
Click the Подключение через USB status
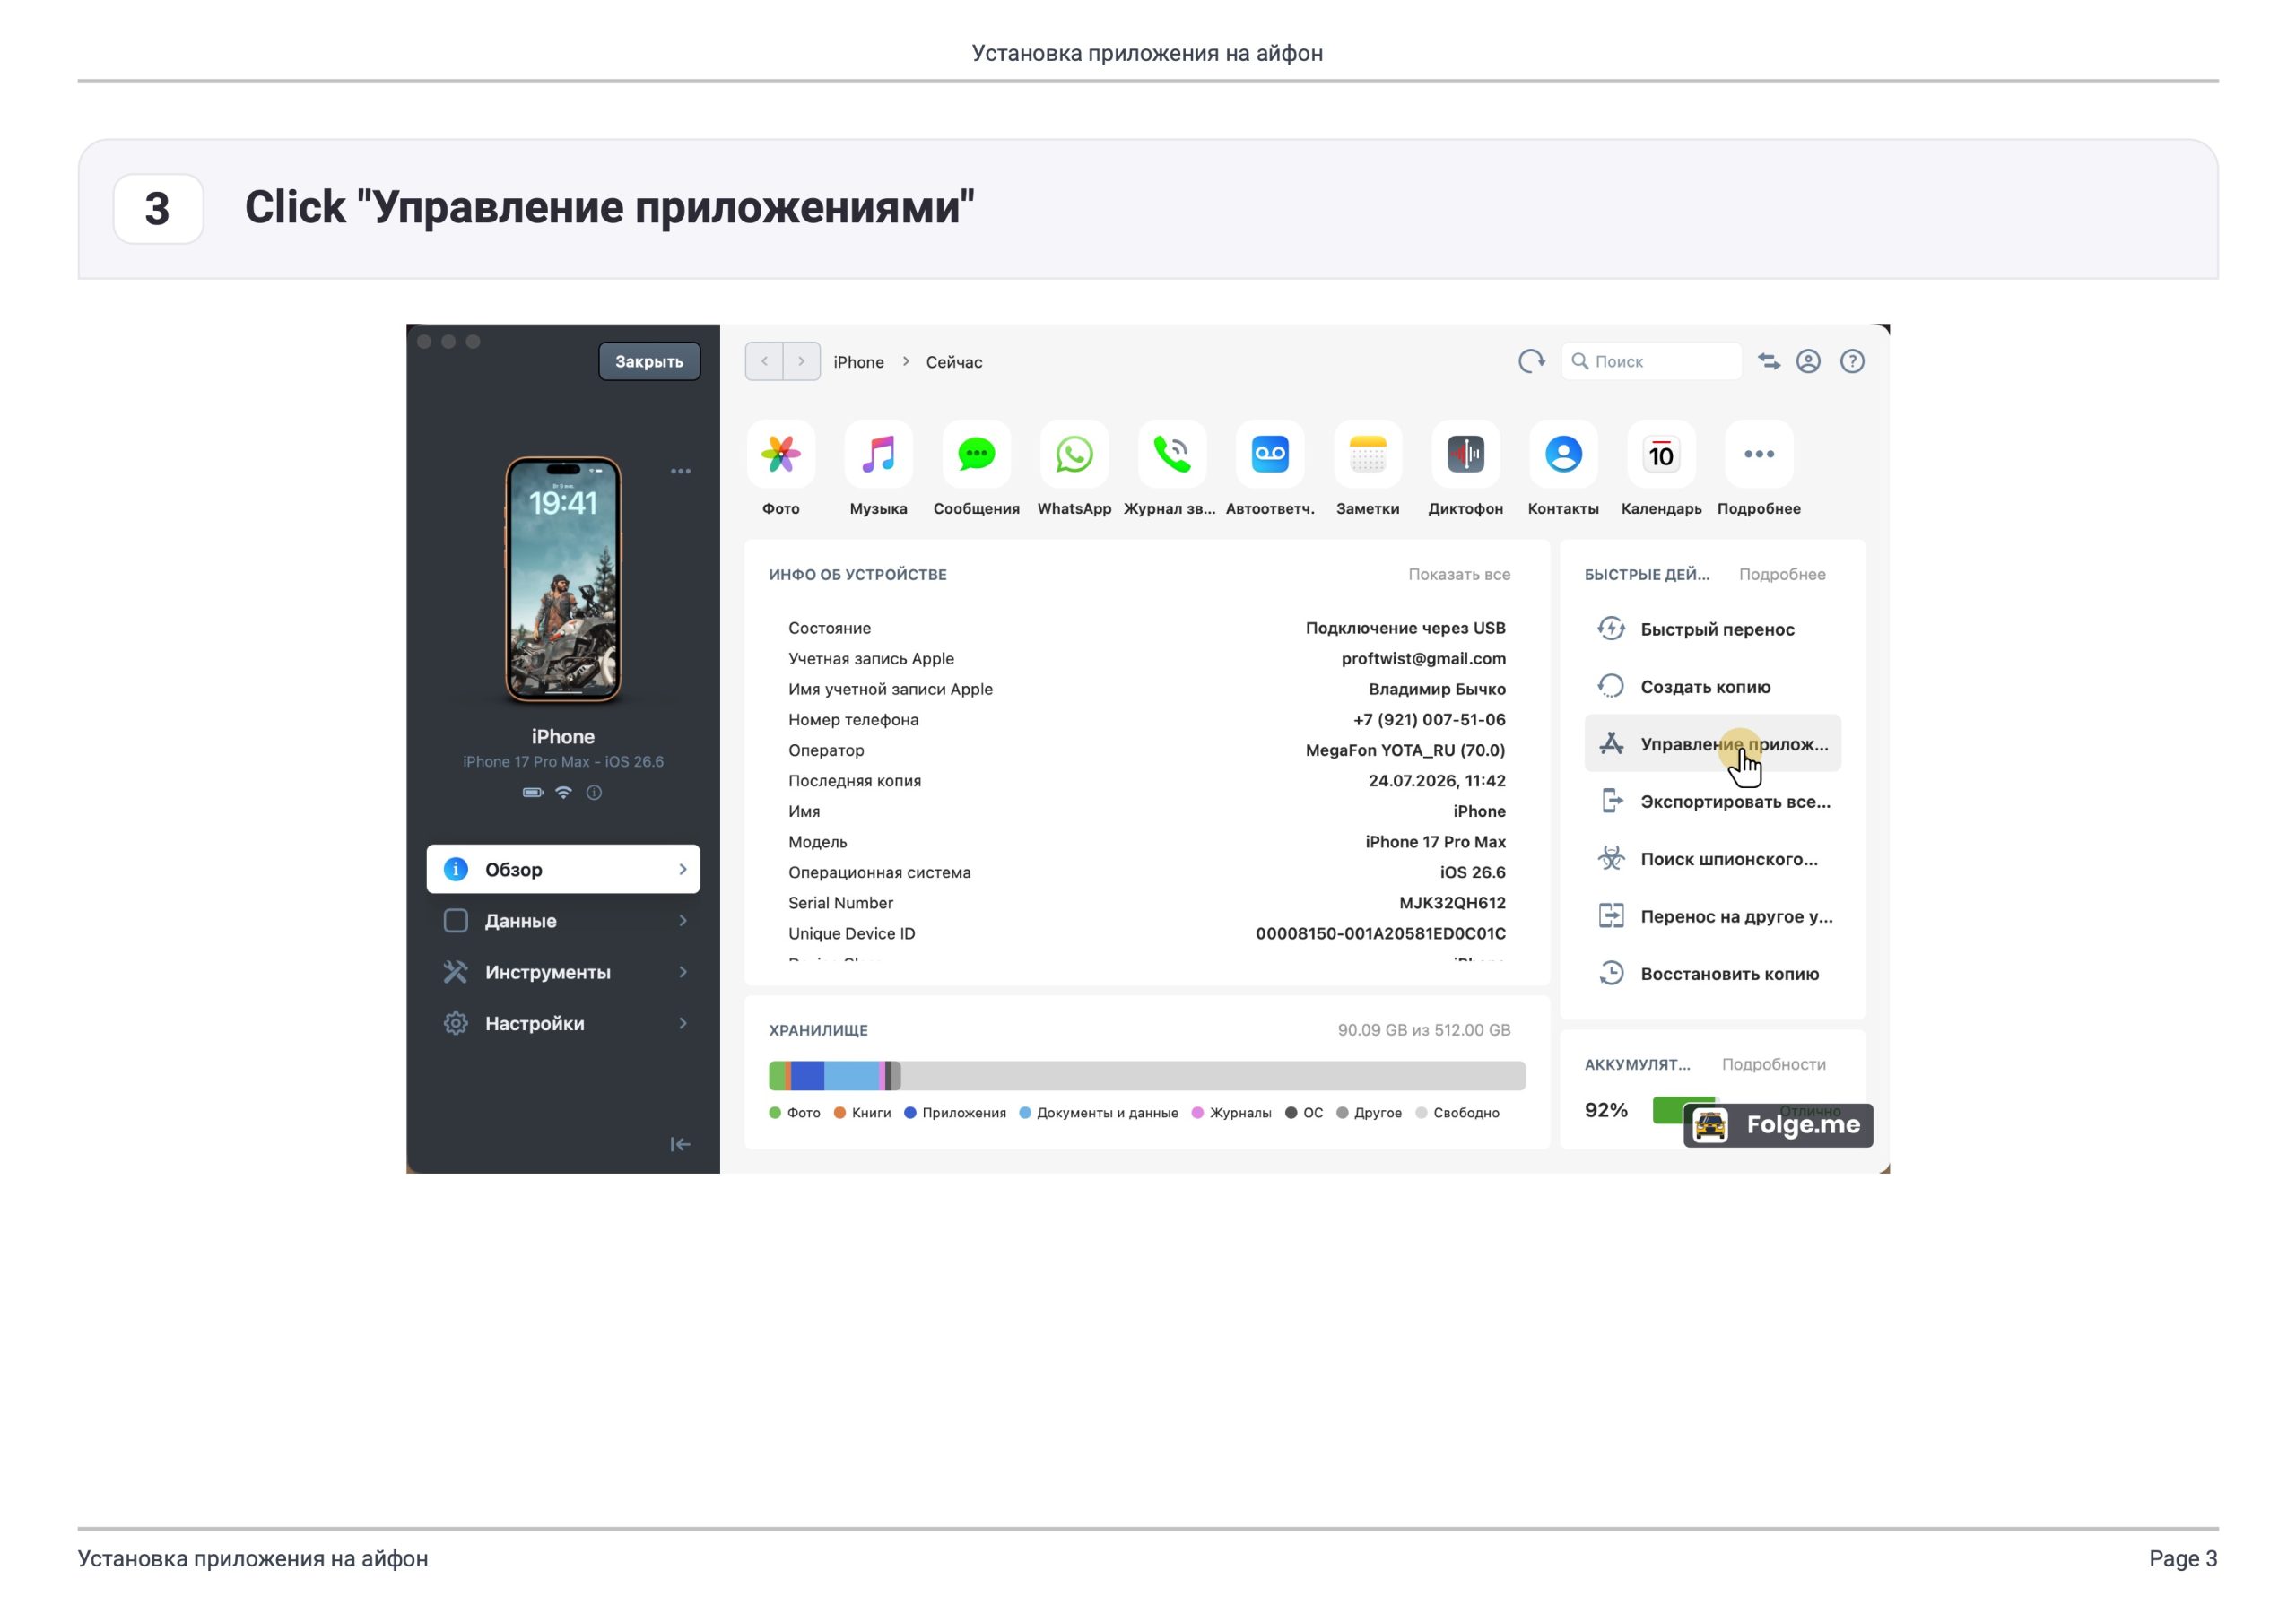pyautogui.click(x=1405, y=628)
